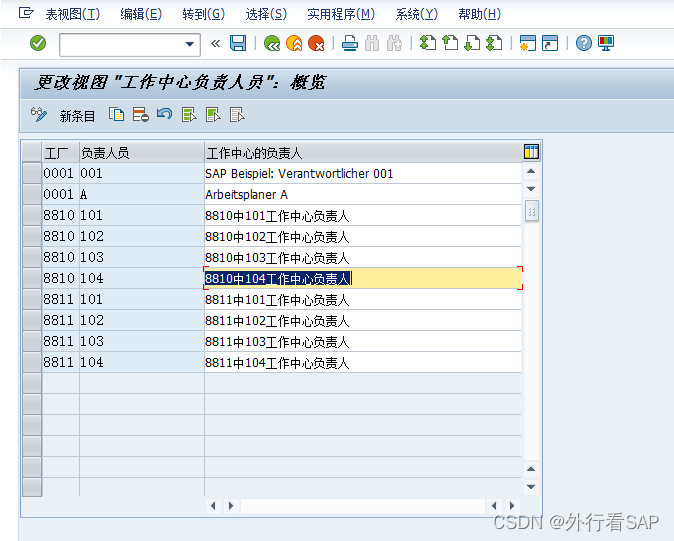This screenshot has width=674, height=541.
Task: Click the Copy As icon
Action: click(x=116, y=115)
